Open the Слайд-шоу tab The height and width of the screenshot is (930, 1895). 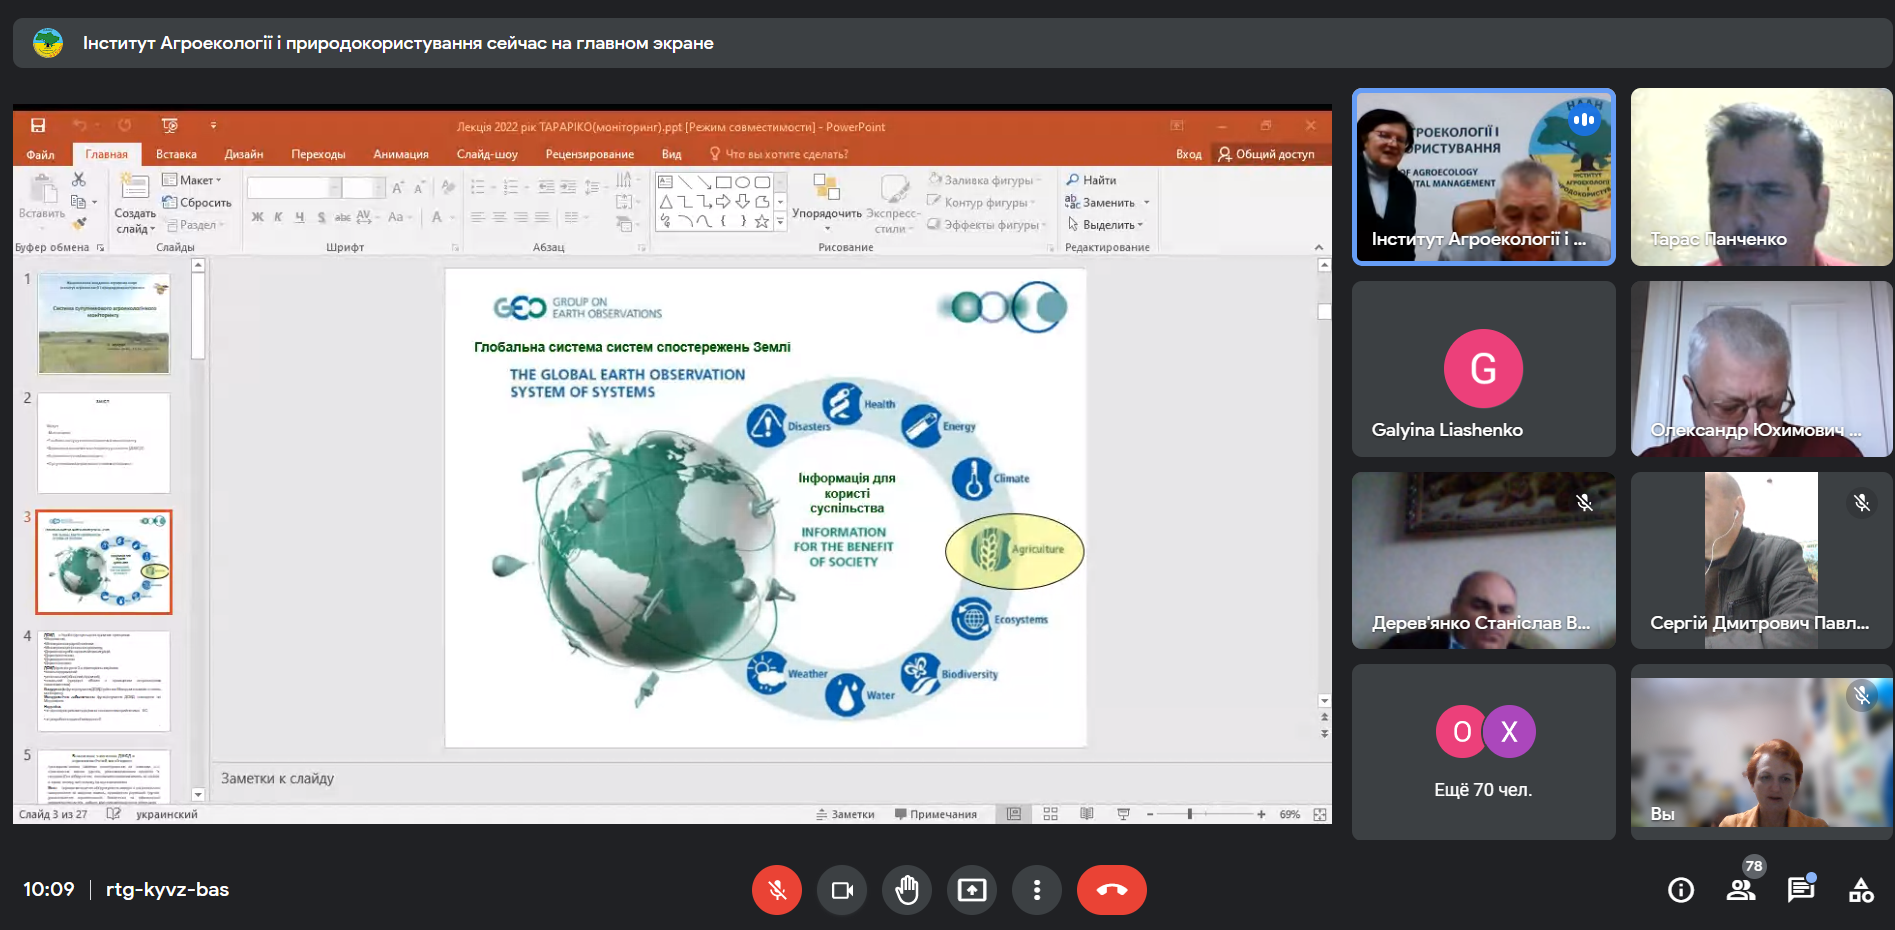[487, 154]
